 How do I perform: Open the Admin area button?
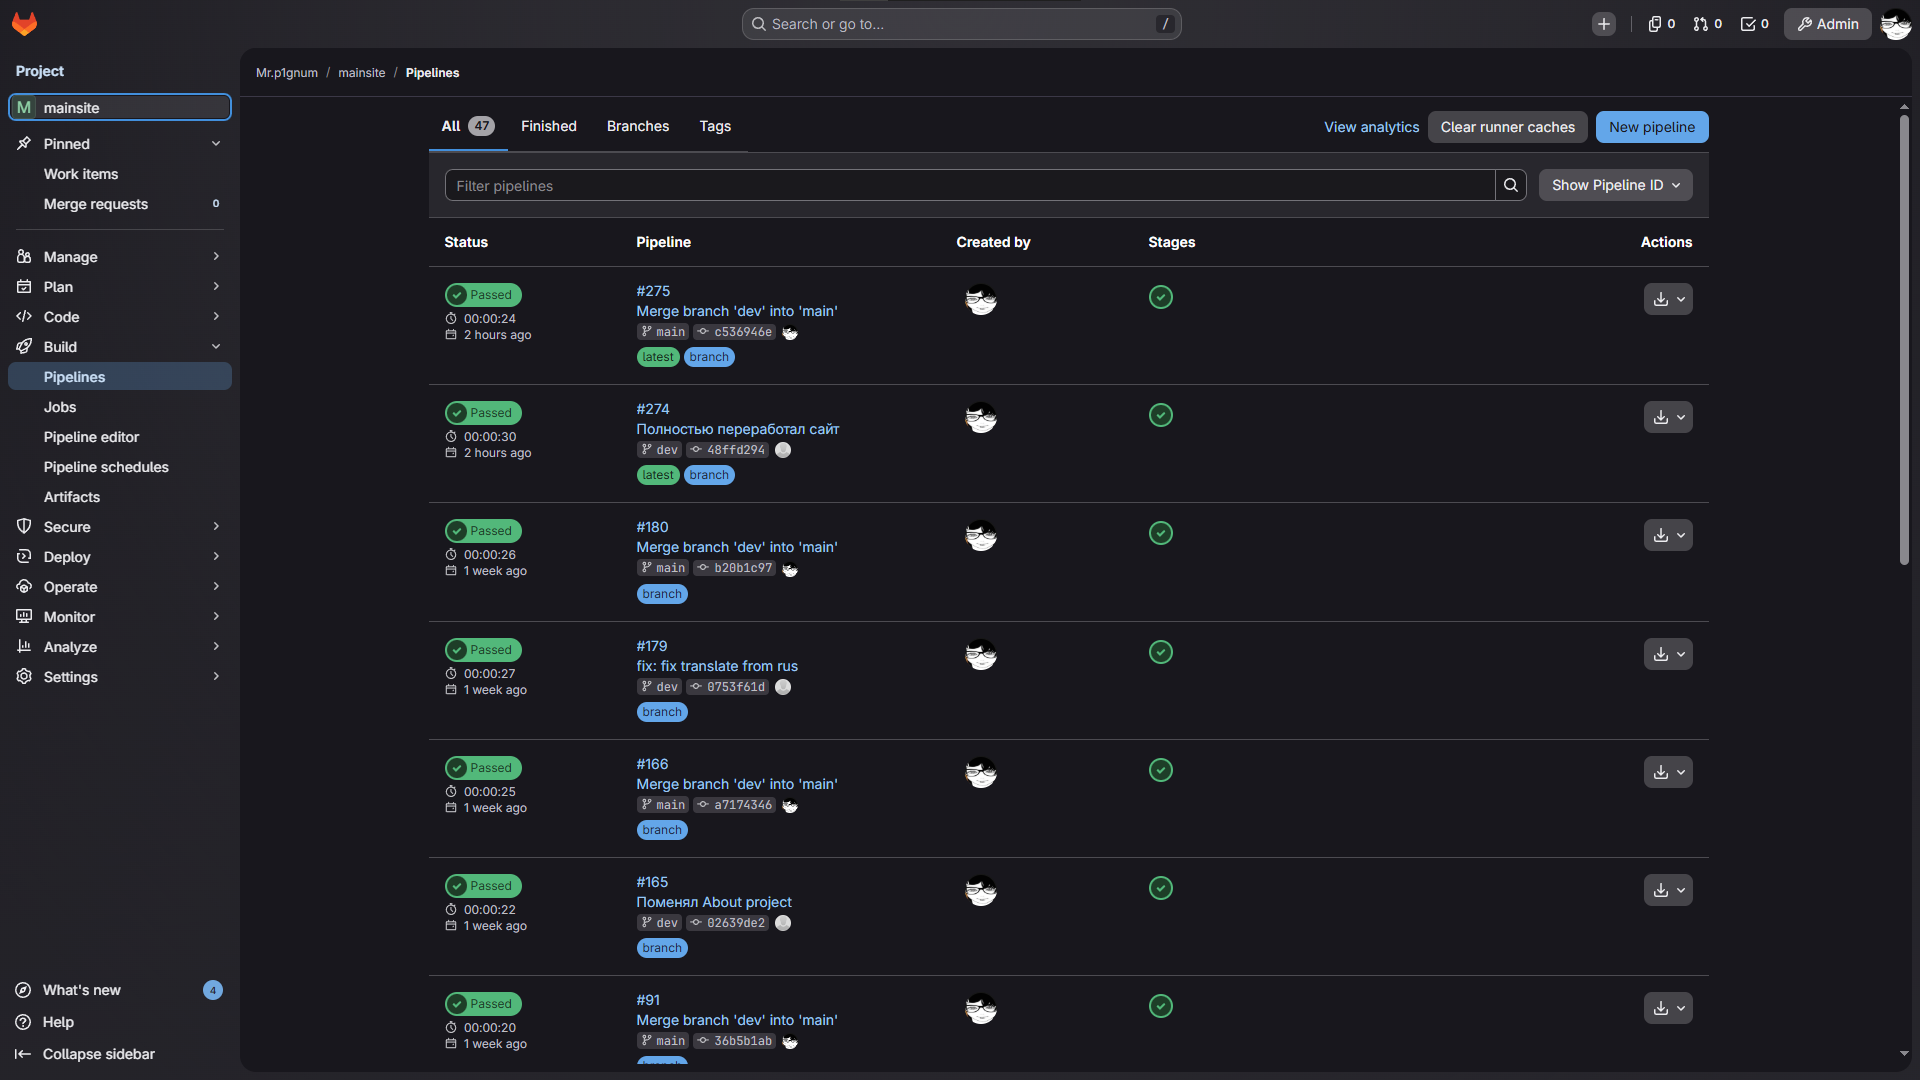point(1827,24)
